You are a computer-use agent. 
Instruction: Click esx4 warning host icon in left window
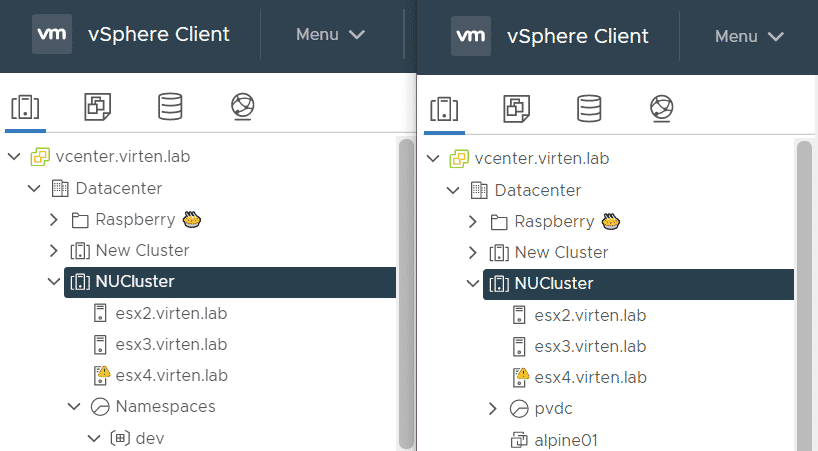pyautogui.click(x=101, y=375)
